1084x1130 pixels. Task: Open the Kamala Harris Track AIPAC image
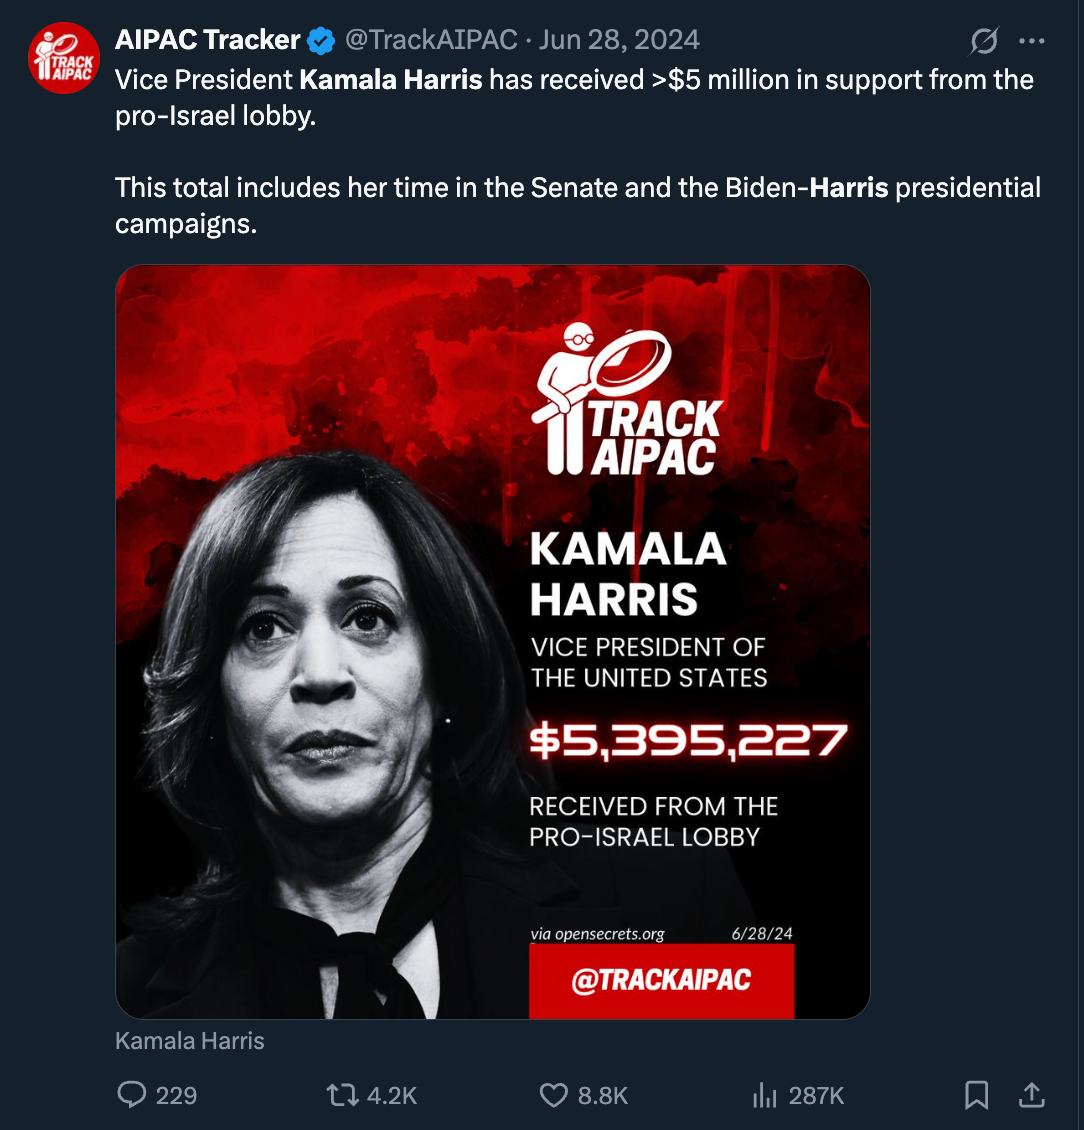[492, 642]
